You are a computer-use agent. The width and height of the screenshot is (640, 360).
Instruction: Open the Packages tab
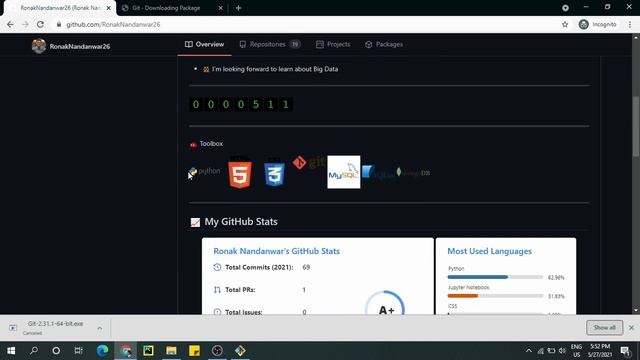pos(384,44)
